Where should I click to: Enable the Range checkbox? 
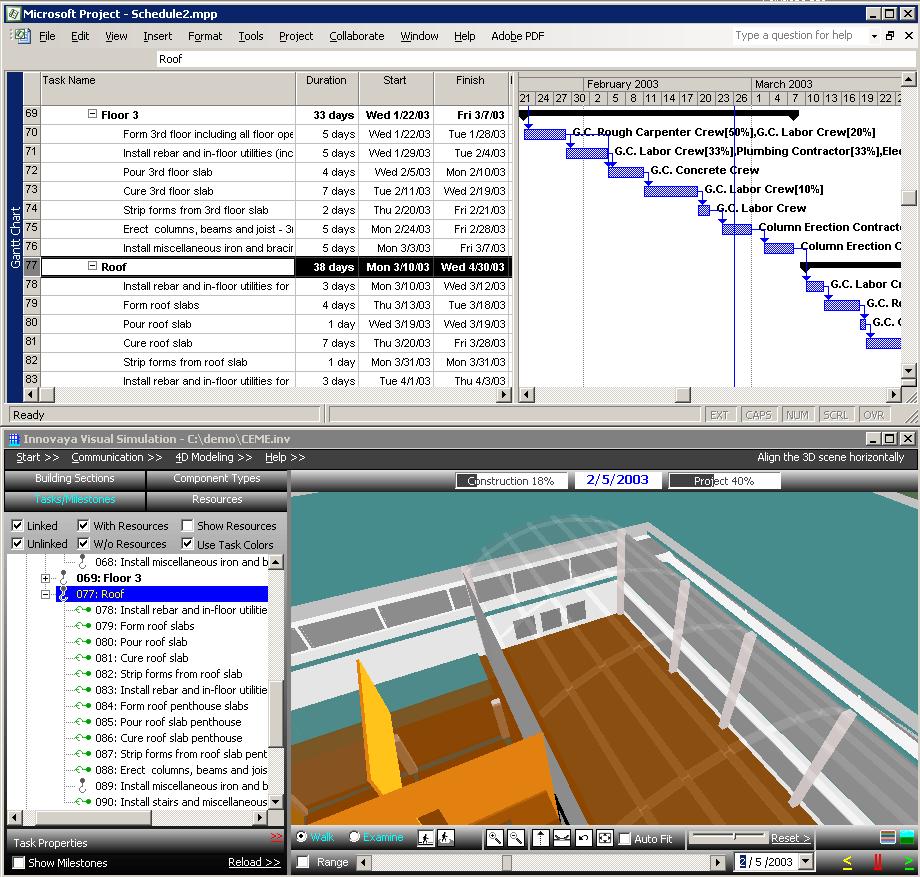(x=303, y=862)
